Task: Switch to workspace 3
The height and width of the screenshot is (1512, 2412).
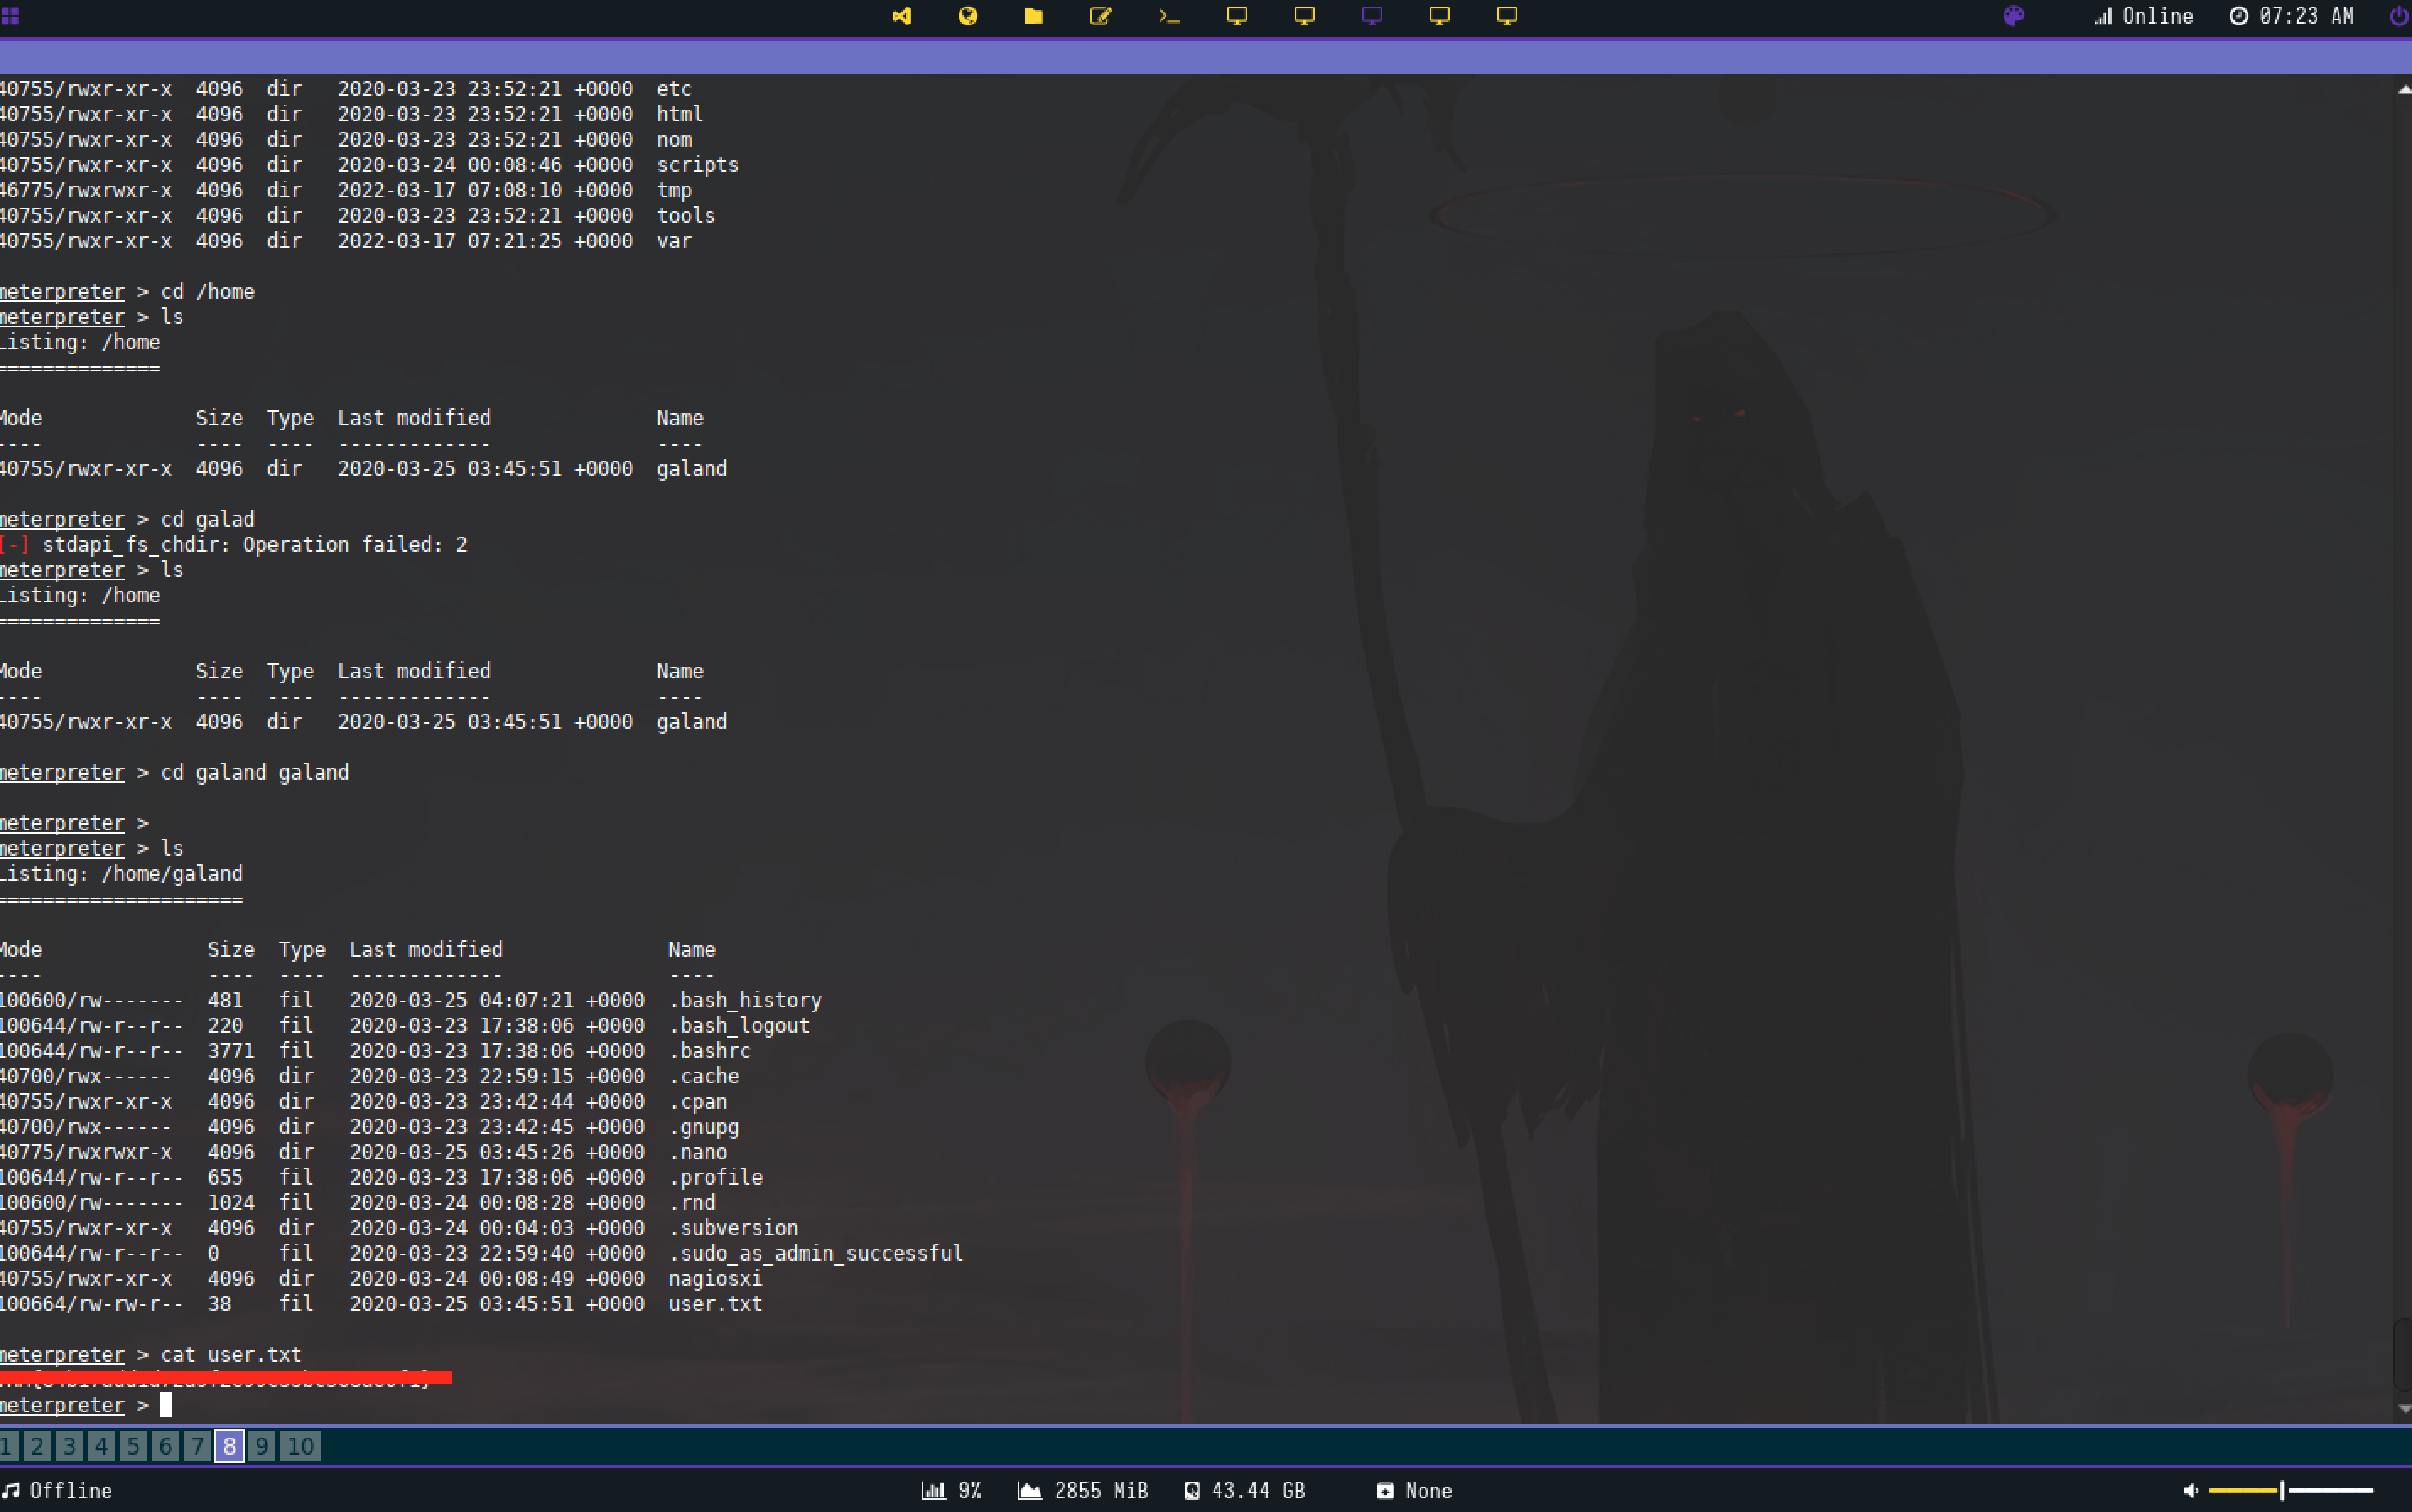Action: 69,1446
